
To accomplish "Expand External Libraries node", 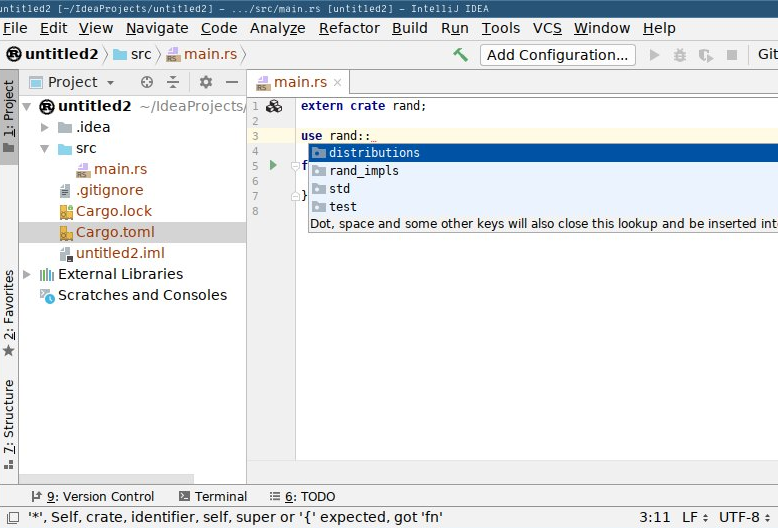I will [27, 274].
